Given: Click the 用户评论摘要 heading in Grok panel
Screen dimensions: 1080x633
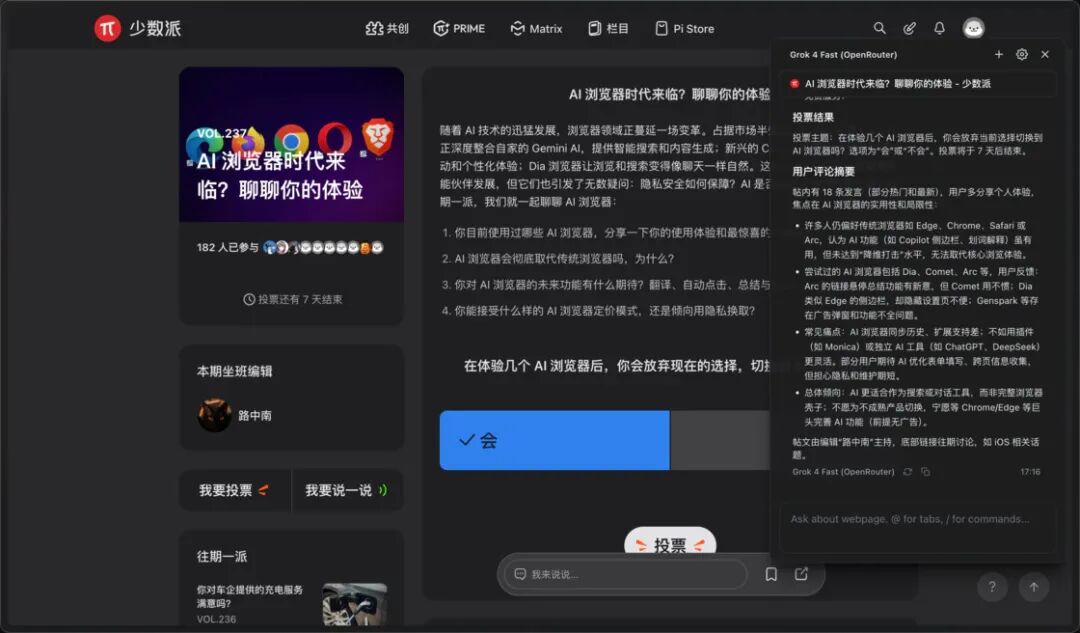Looking at the screenshot, I should pyautogui.click(x=823, y=172).
